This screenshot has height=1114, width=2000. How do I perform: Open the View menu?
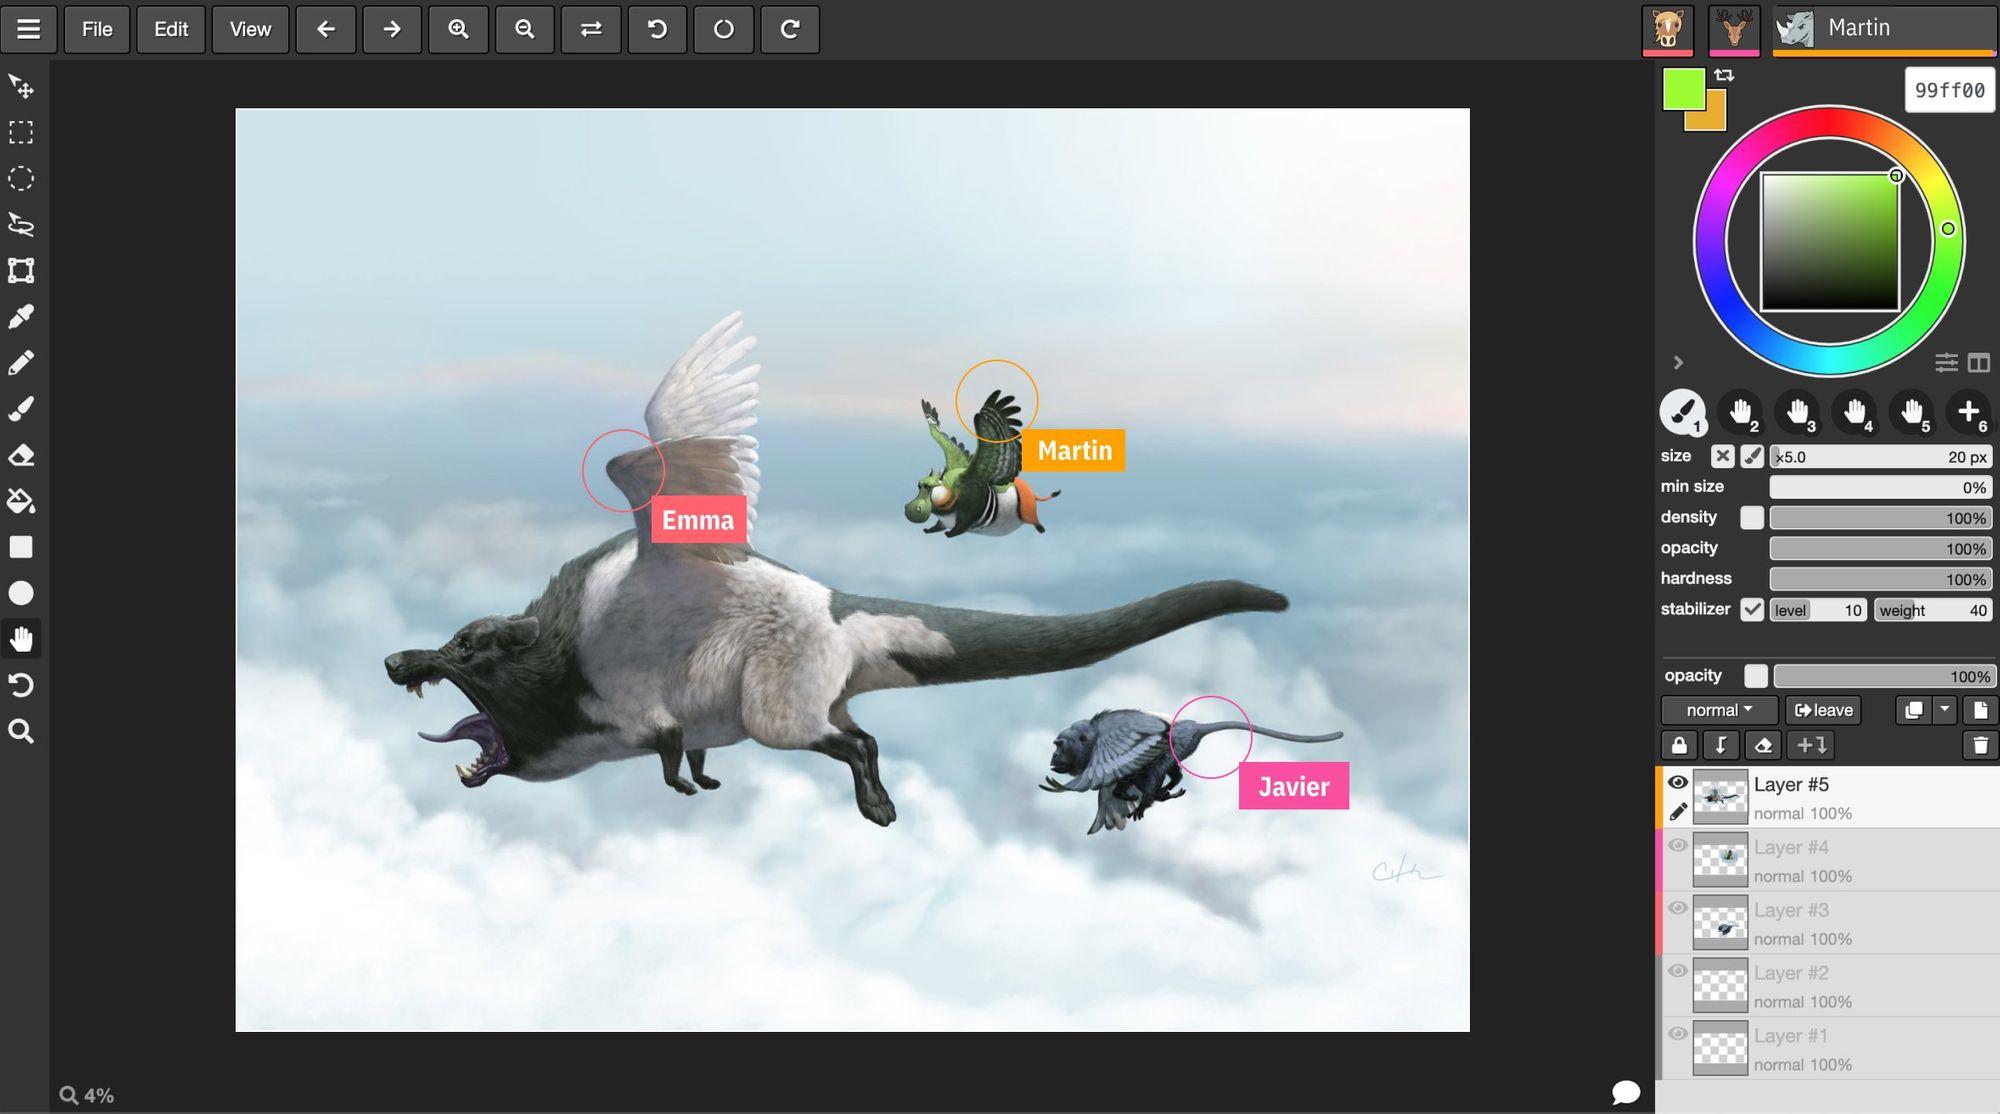[x=250, y=29]
